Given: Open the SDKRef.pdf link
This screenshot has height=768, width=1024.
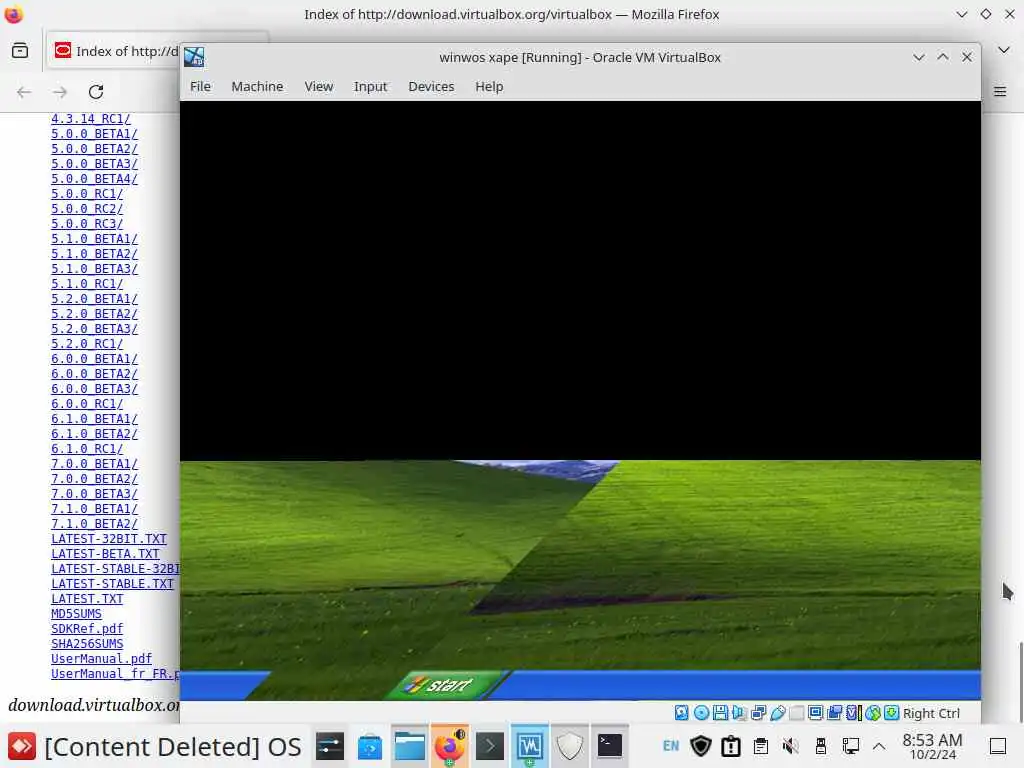Looking at the screenshot, I should click(x=87, y=630).
